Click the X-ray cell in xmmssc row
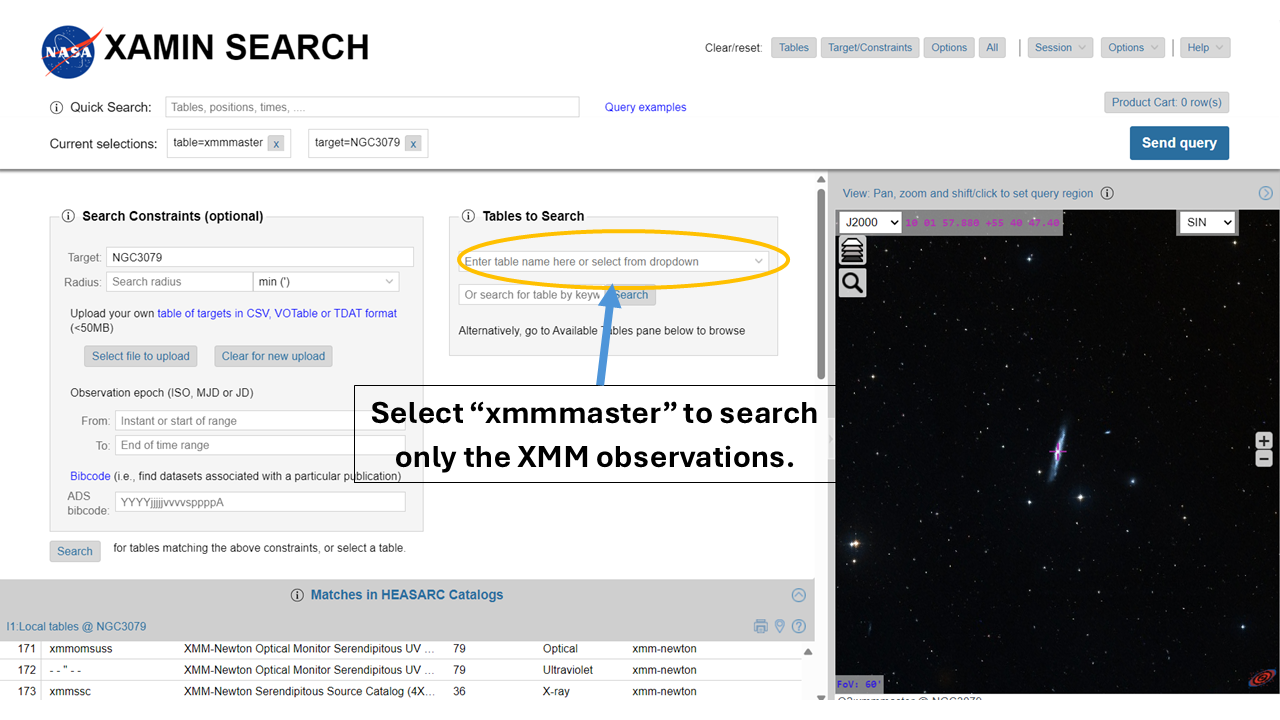Viewport: 1280px width, 720px height. pos(558,691)
